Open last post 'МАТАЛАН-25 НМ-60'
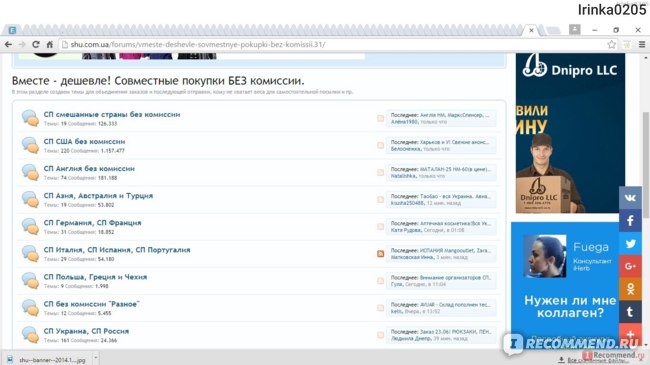 [x=456, y=169]
